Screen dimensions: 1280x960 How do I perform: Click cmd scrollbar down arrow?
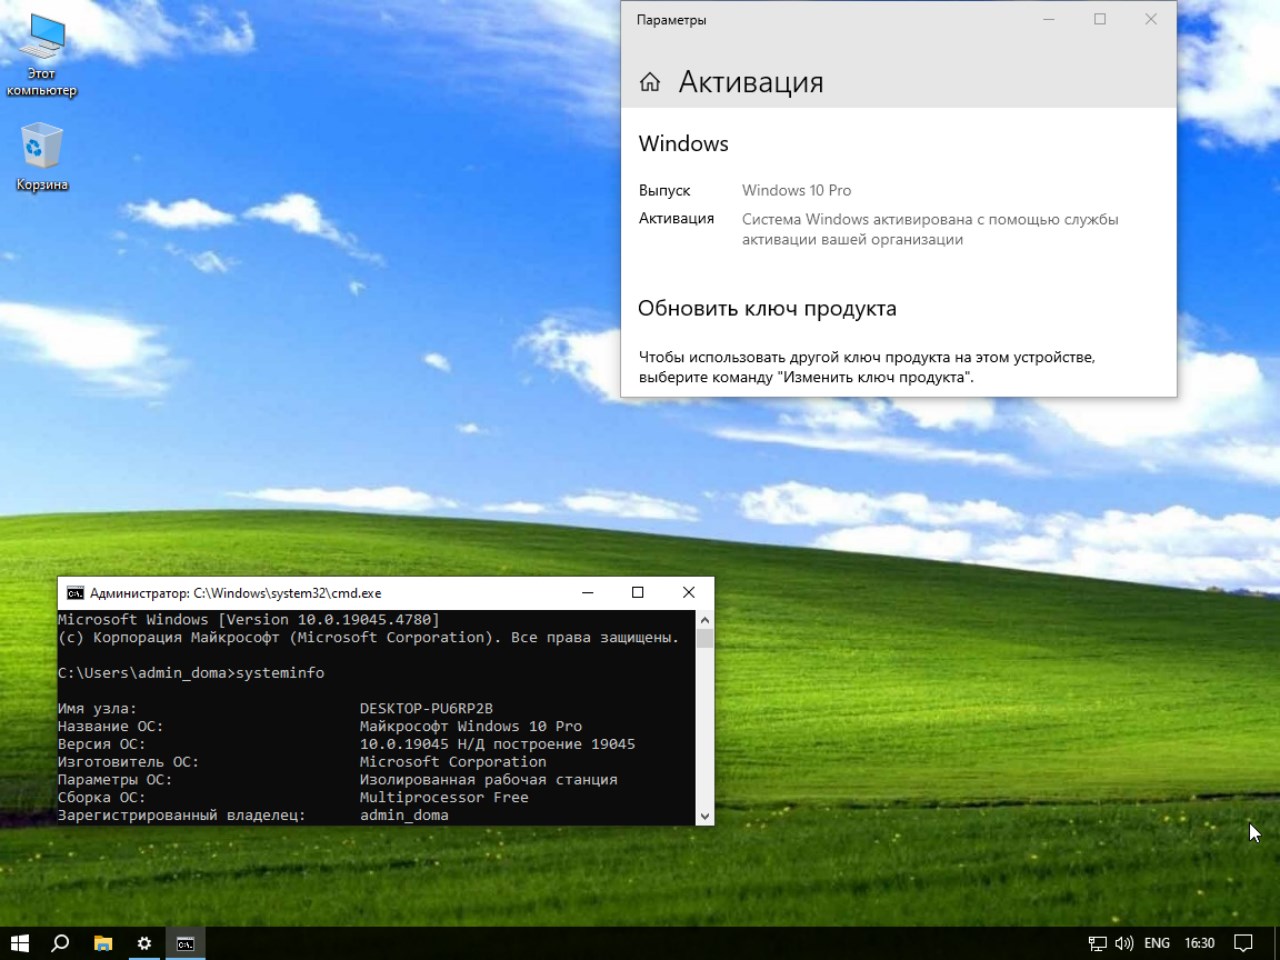click(x=705, y=816)
